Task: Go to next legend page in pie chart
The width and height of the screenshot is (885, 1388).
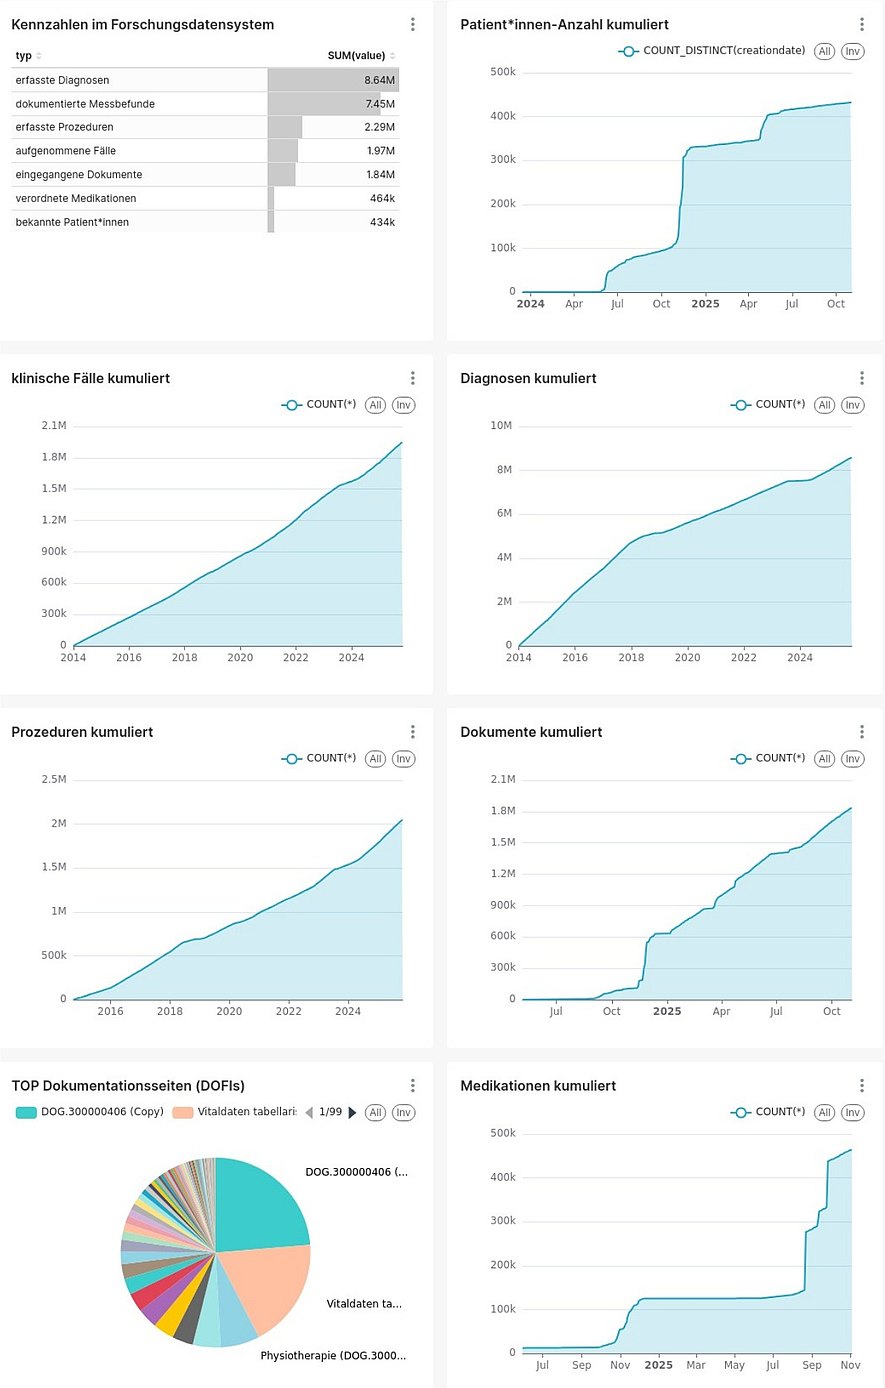Action: pos(352,1112)
